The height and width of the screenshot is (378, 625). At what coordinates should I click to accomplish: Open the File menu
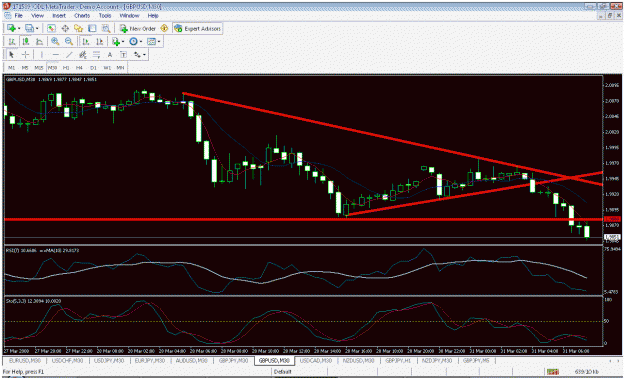coord(19,16)
